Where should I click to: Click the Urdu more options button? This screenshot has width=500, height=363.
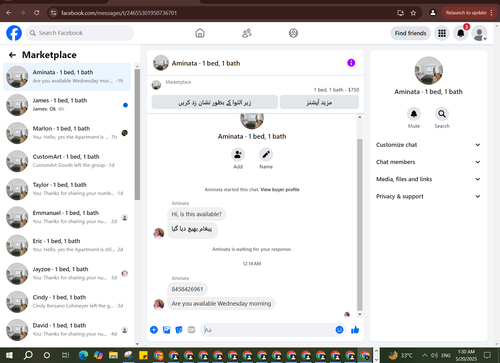point(319,102)
